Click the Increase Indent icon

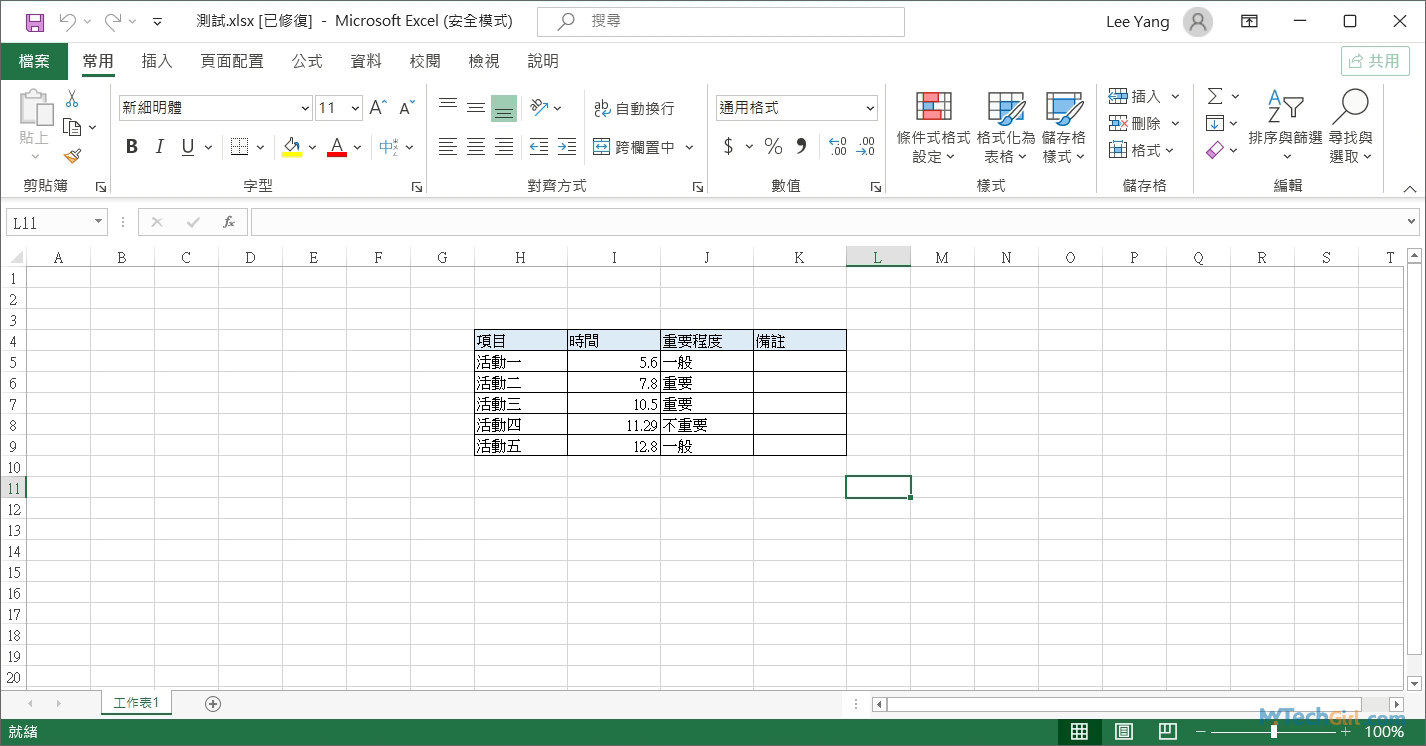pos(567,147)
